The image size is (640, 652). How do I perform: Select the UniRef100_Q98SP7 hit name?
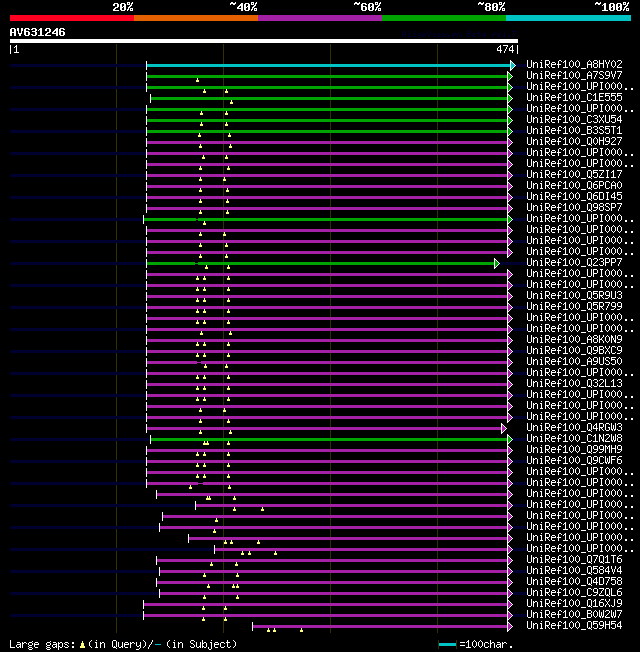coord(574,207)
